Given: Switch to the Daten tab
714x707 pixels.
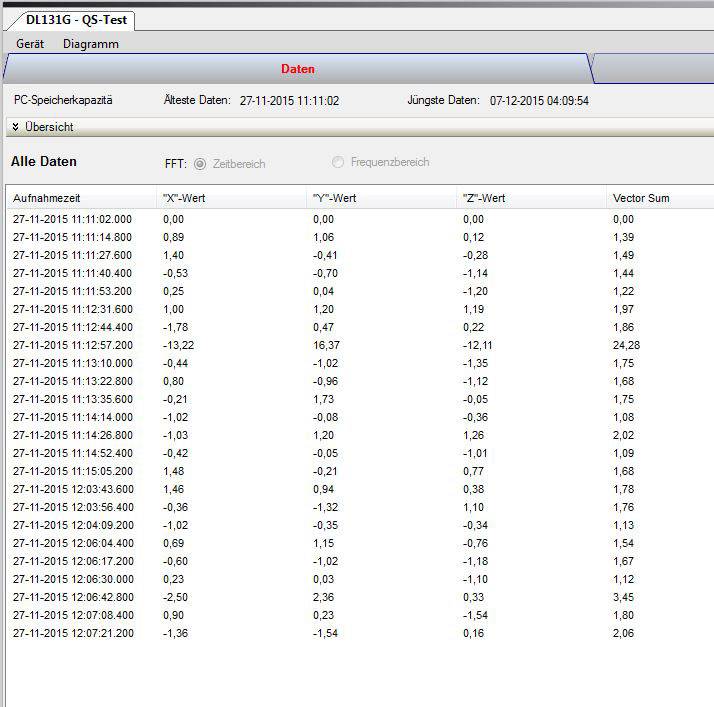Looking at the screenshot, I should point(297,69).
